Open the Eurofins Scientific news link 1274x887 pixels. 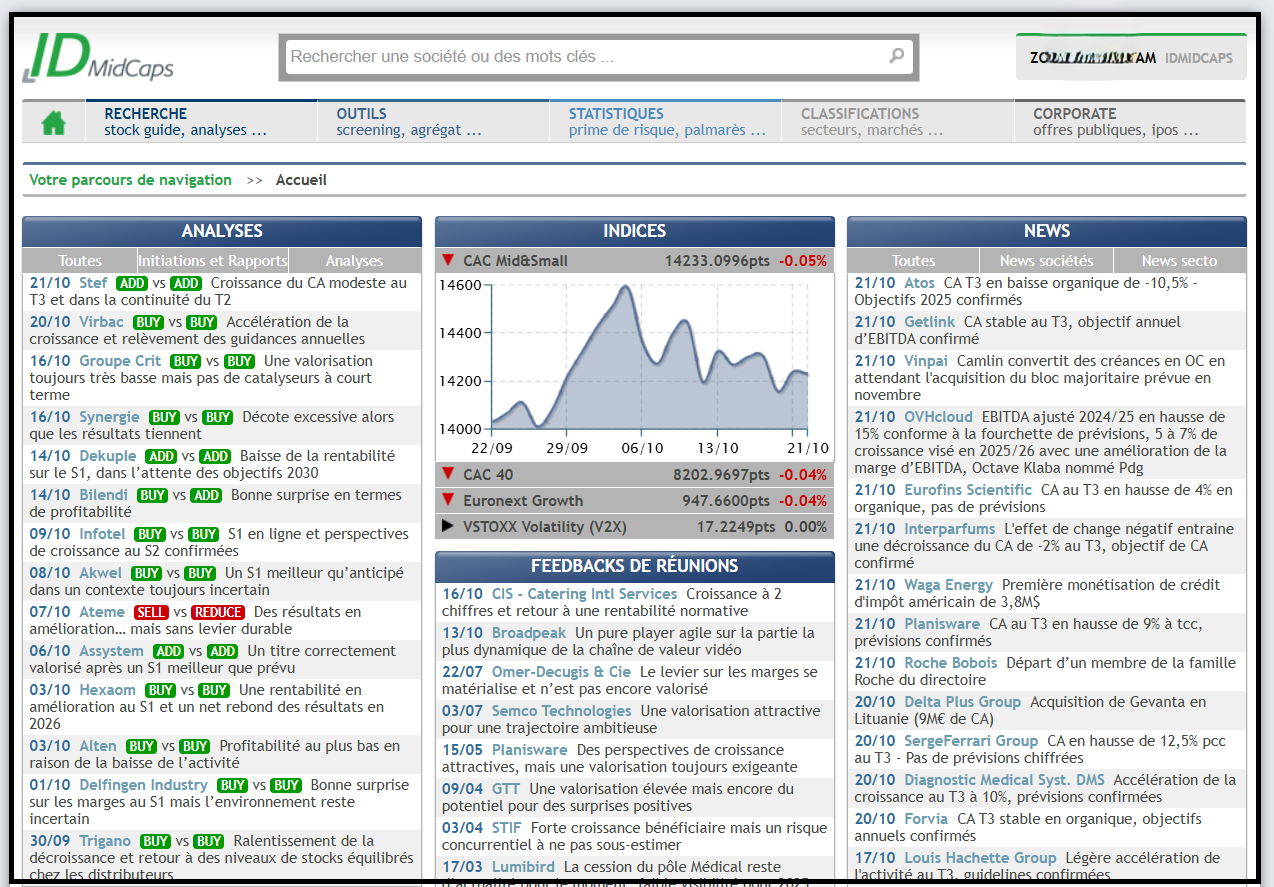967,490
